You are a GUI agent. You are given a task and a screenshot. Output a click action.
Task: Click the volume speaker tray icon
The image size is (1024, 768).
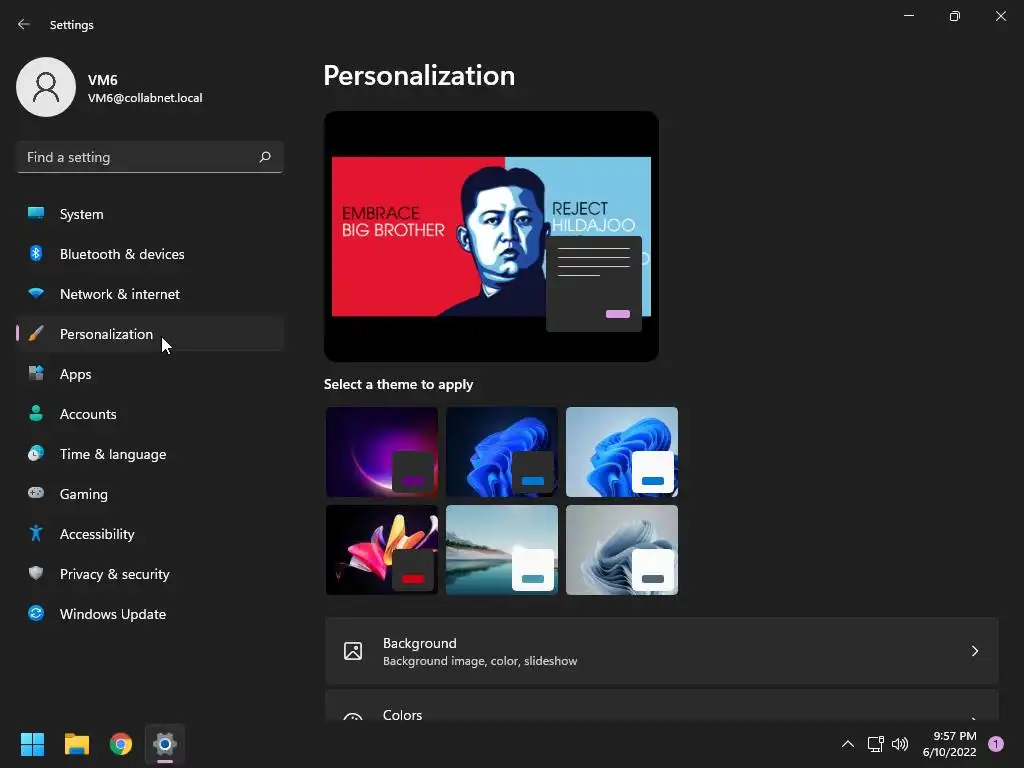900,744
